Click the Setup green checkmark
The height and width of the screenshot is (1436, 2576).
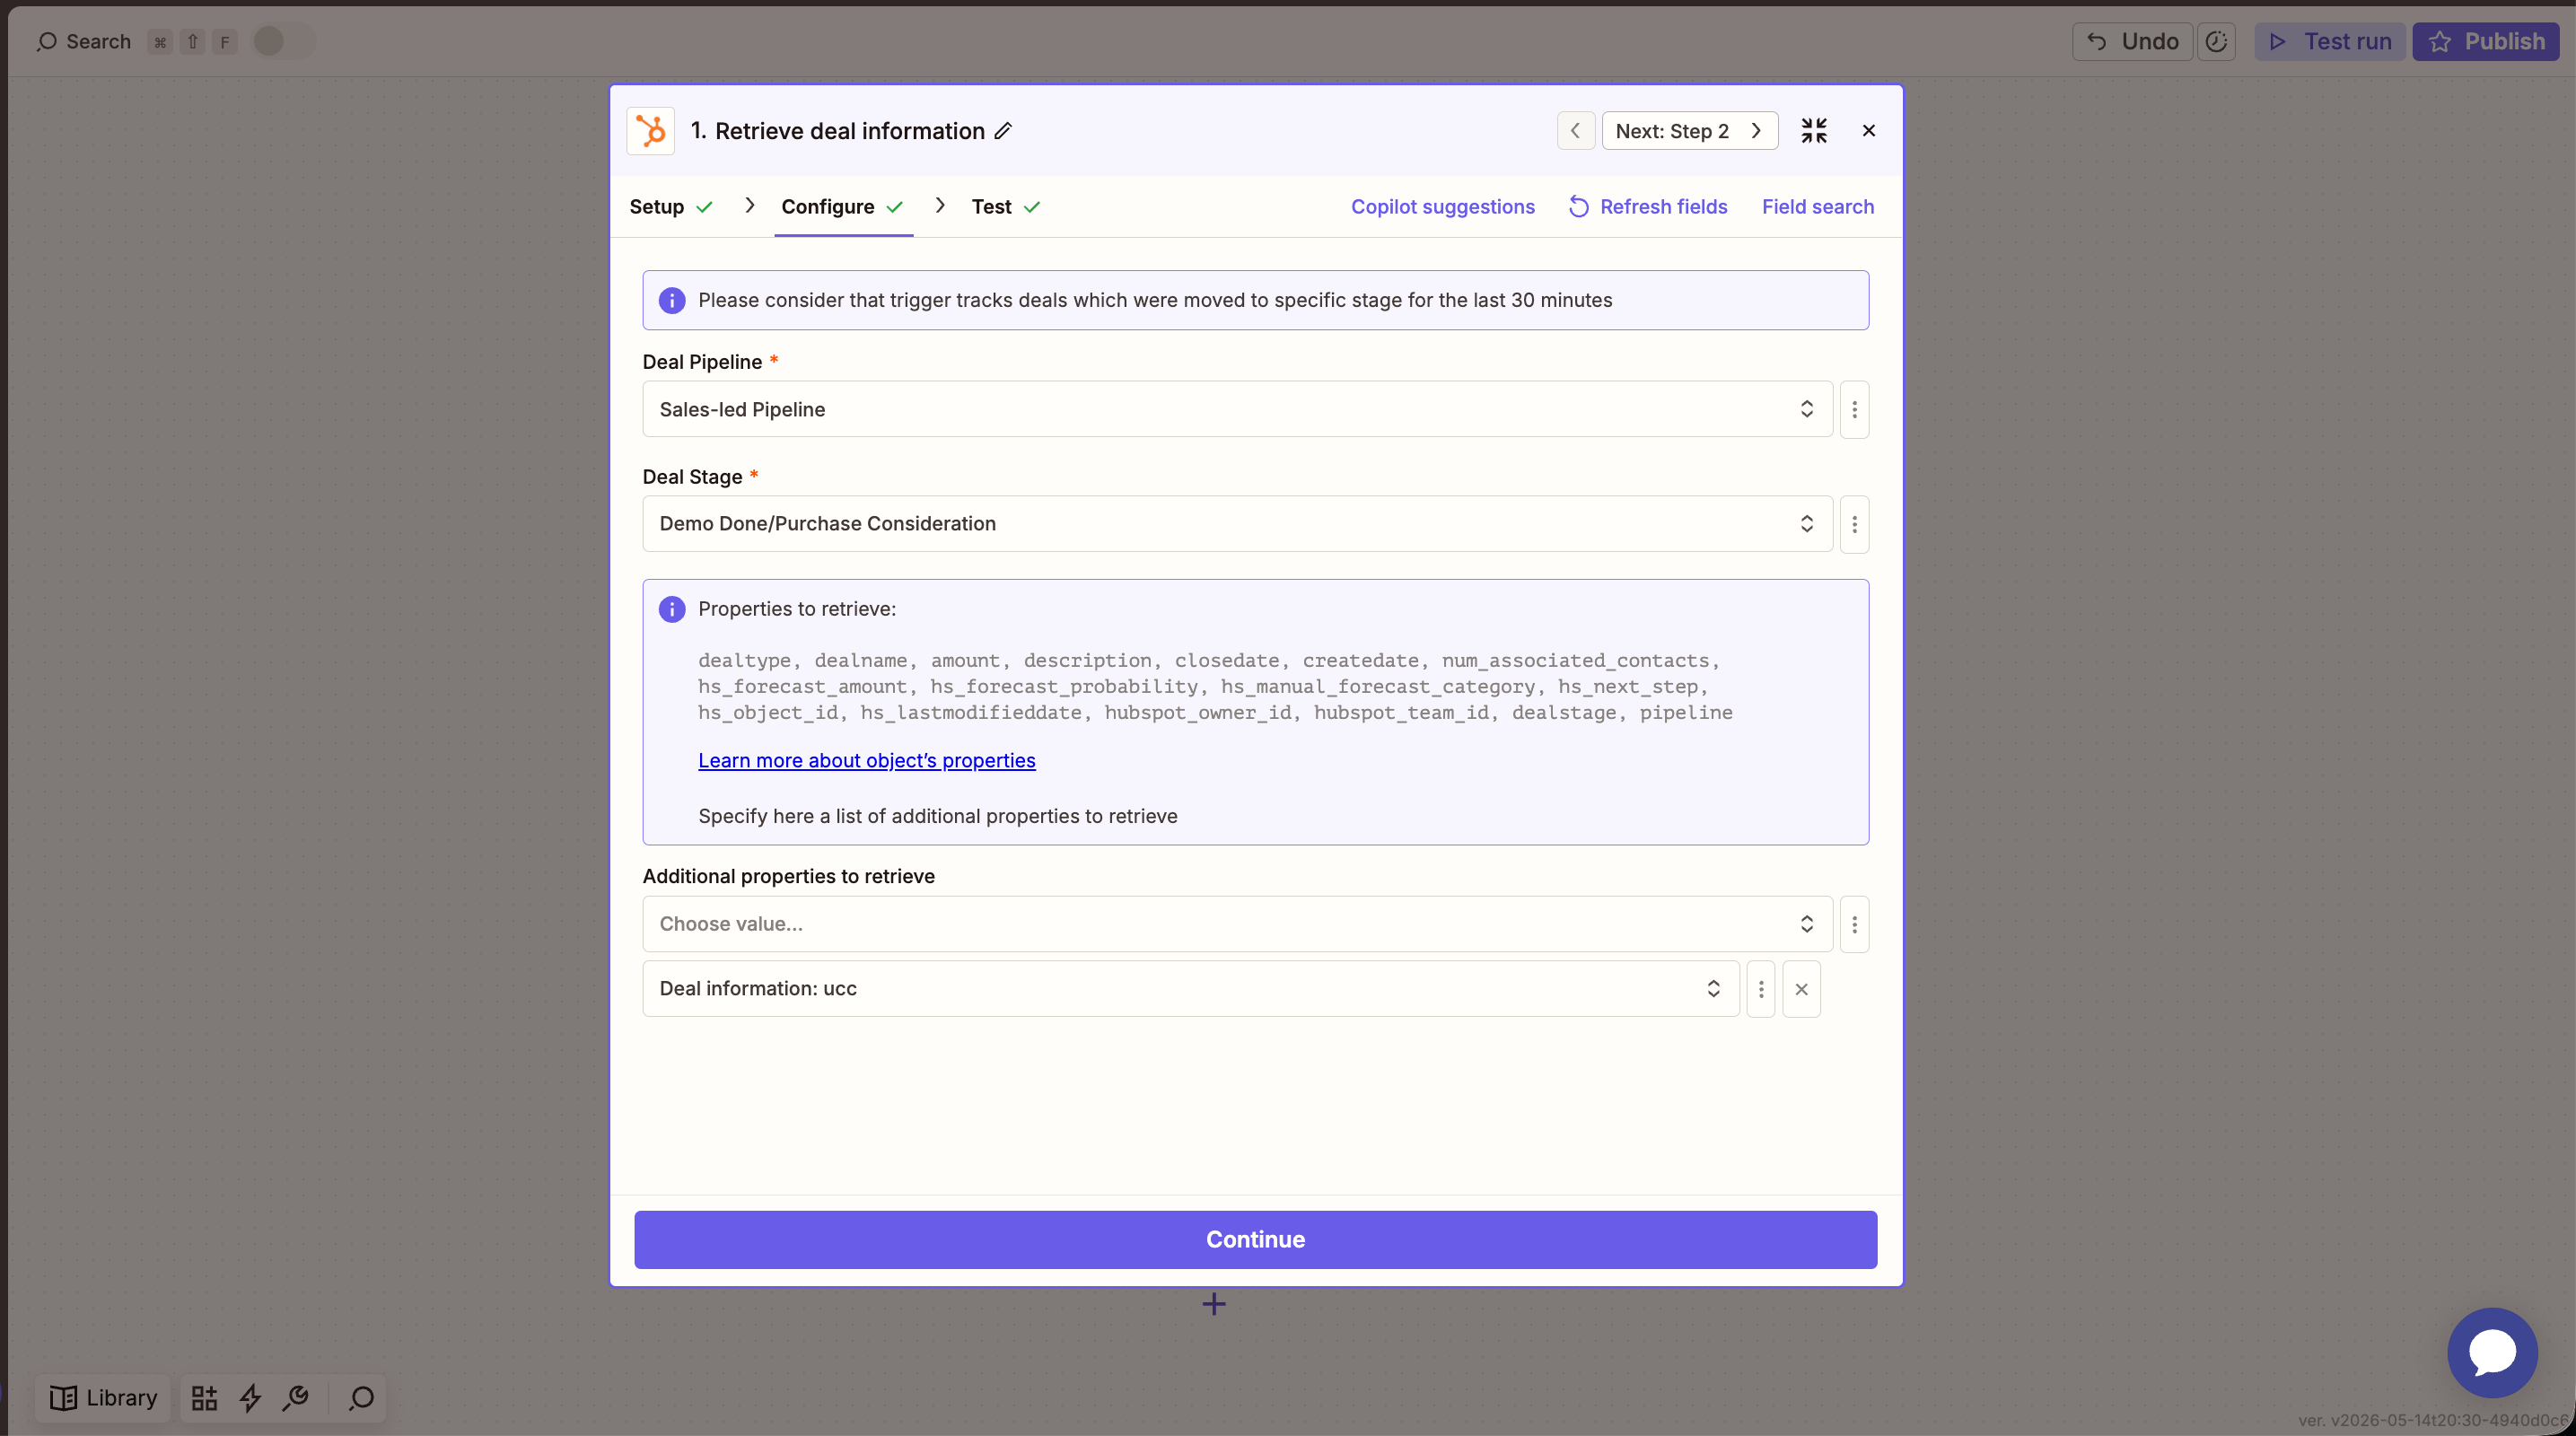pyautogui.click(x=704, y=207)
